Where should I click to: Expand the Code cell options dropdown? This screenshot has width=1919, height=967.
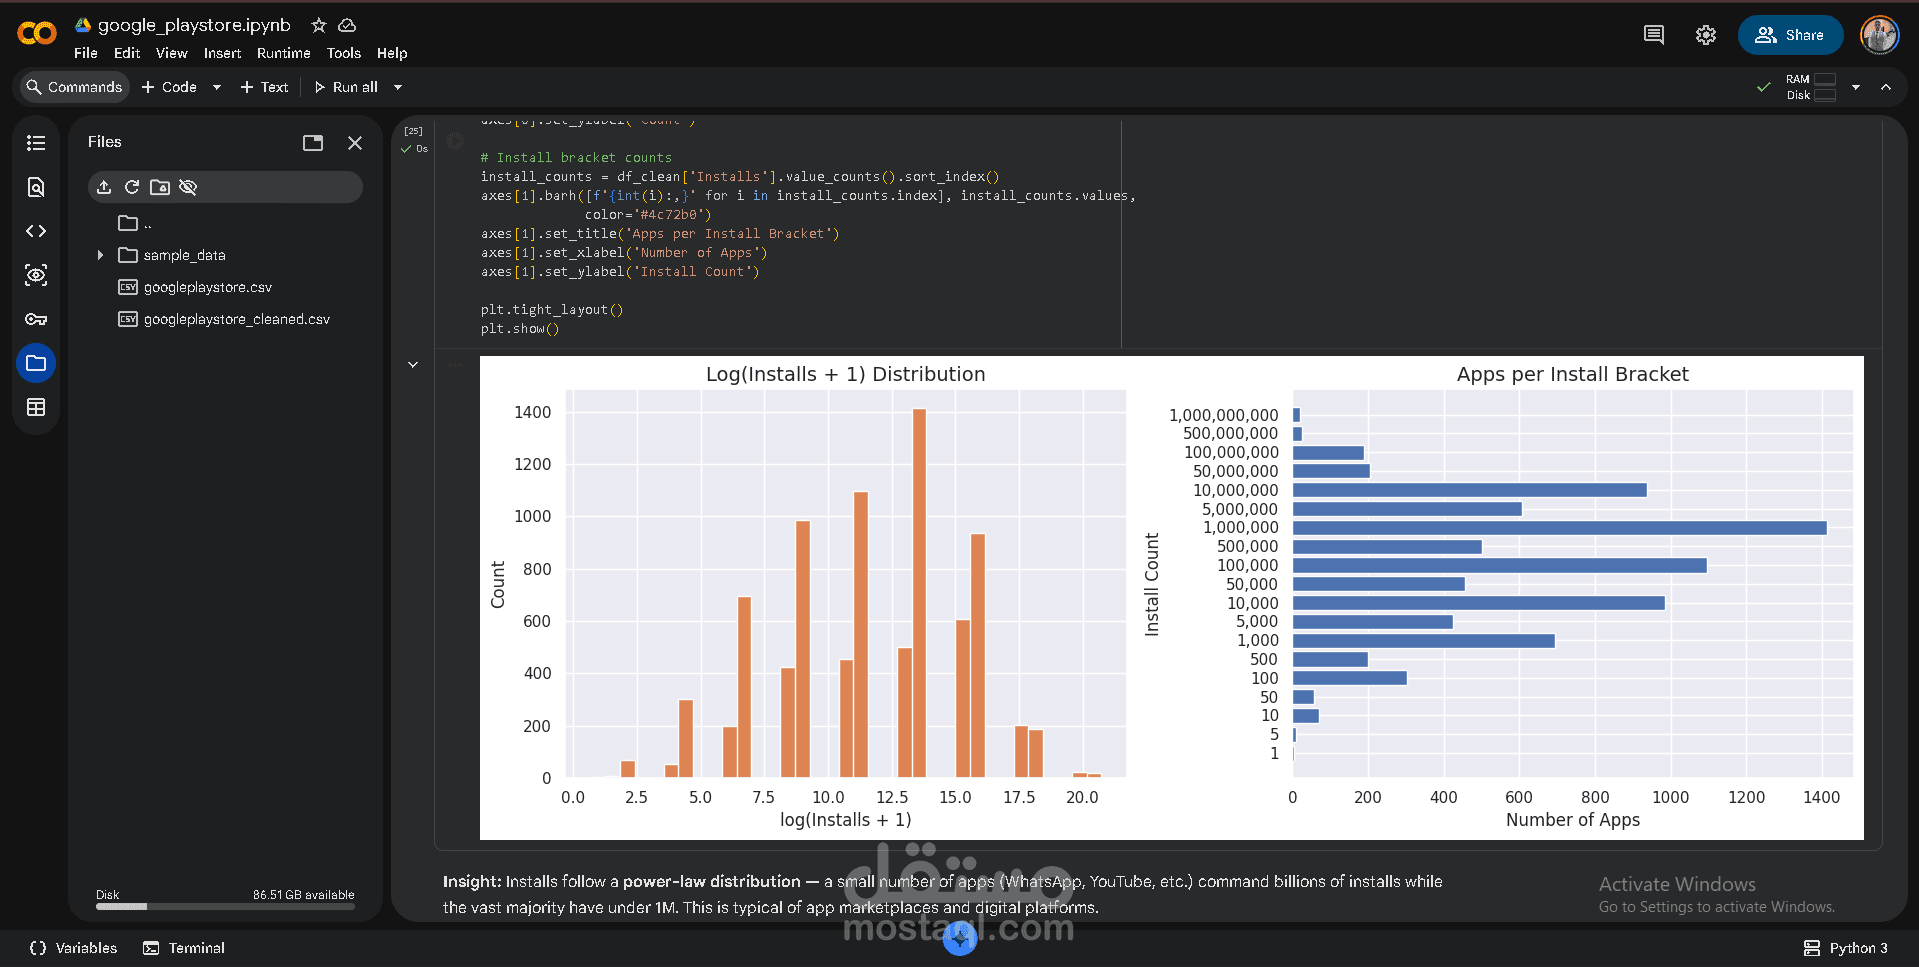click(217, 87)
